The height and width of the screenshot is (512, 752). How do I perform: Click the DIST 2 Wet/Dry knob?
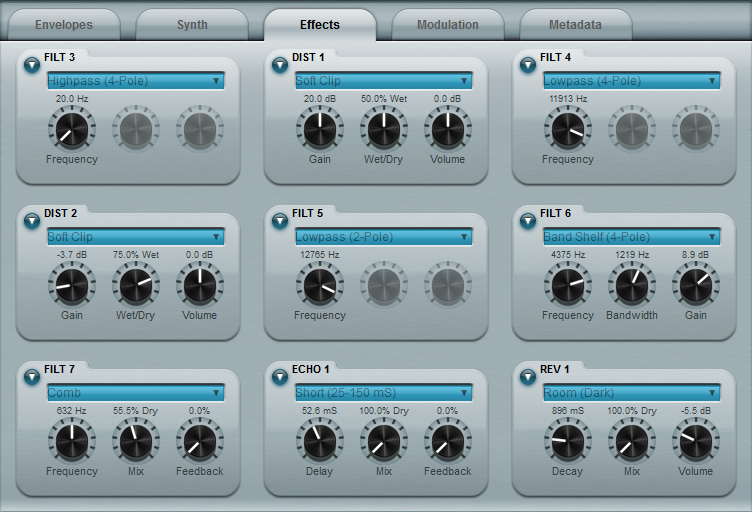coord(136,285)
